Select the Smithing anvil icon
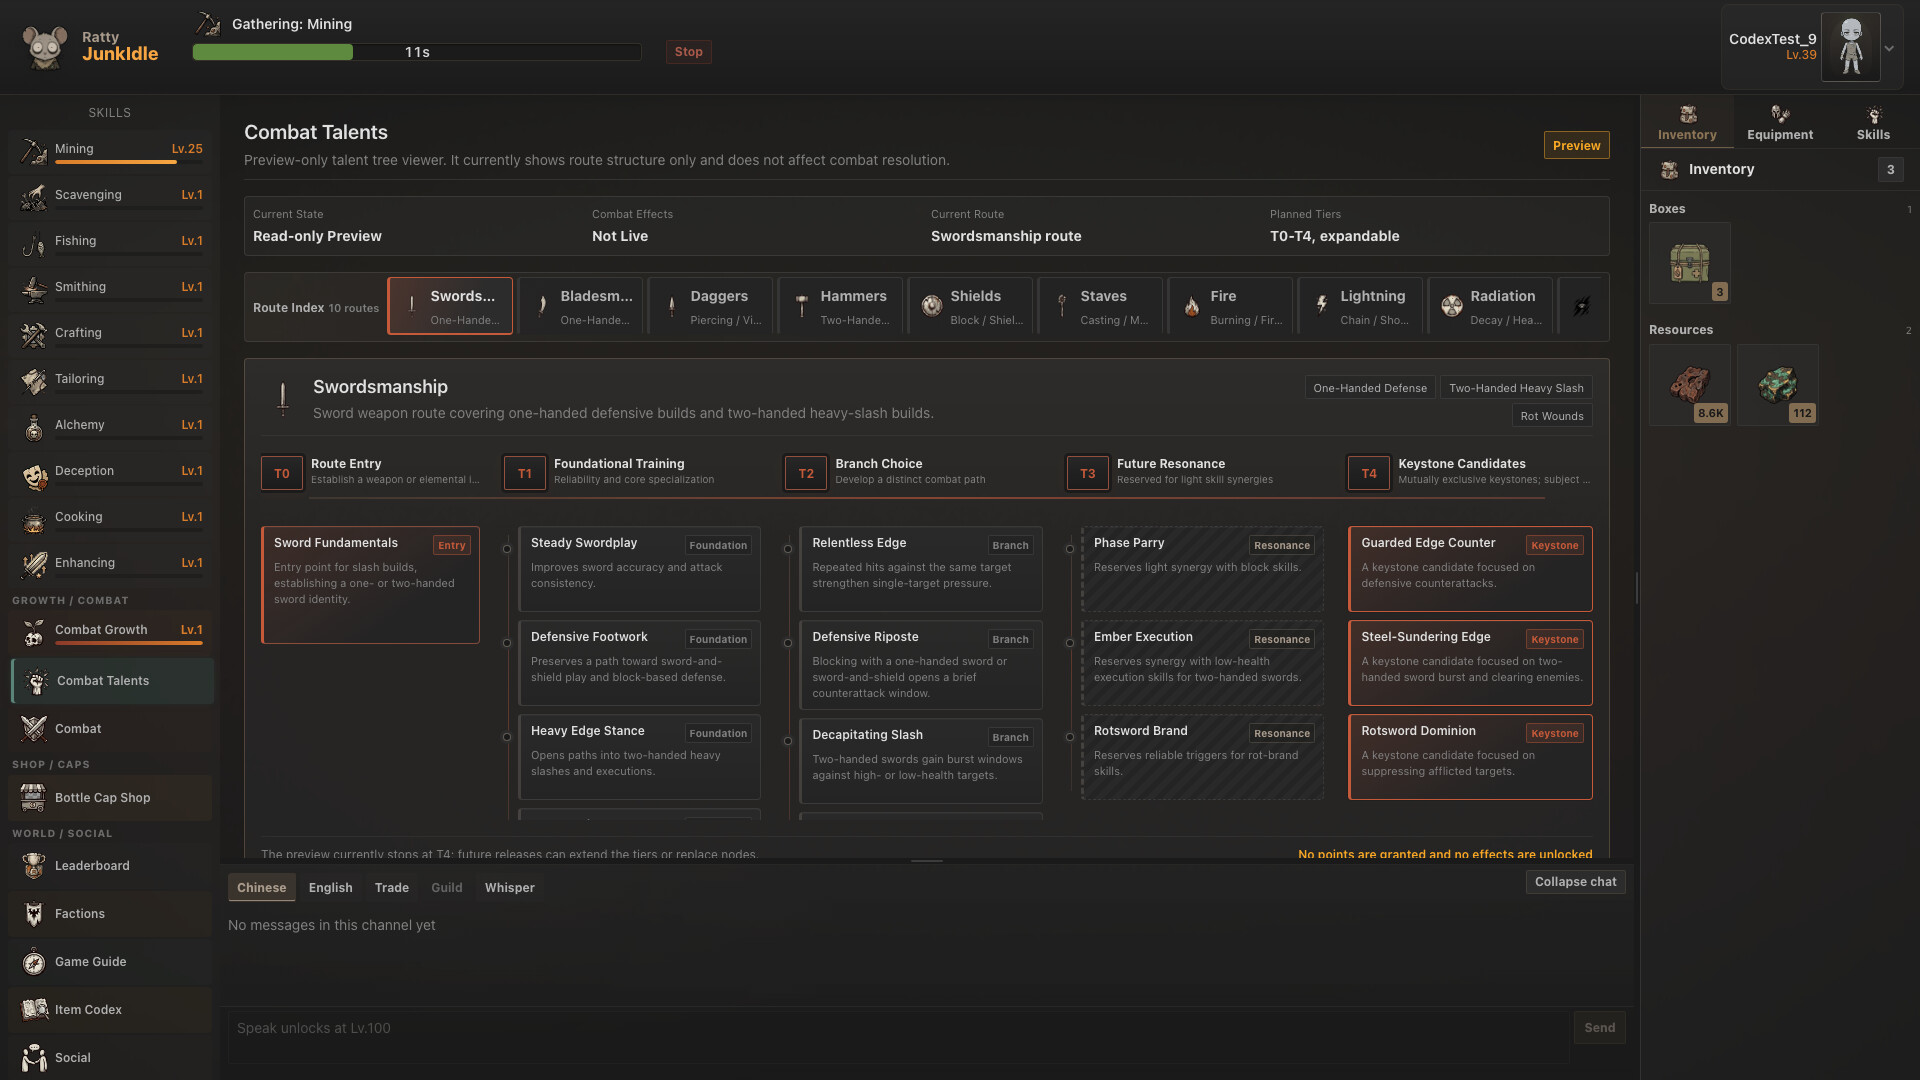The width and height of the screenshot is (1920, 1080). coord(33,288)
